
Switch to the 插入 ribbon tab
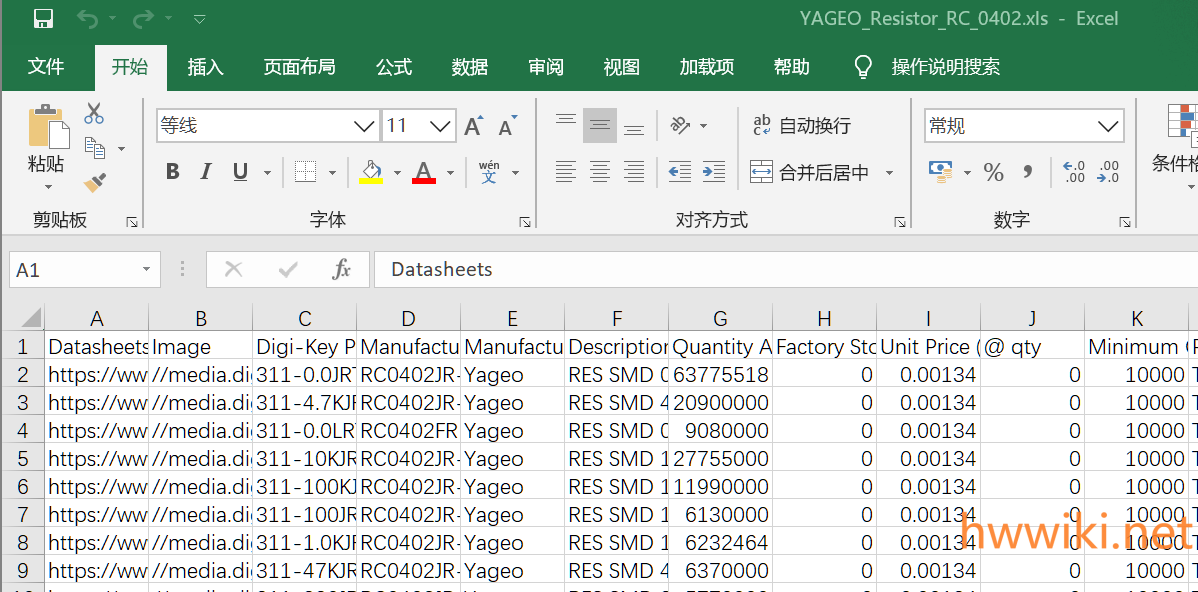(x=206, y=67)
